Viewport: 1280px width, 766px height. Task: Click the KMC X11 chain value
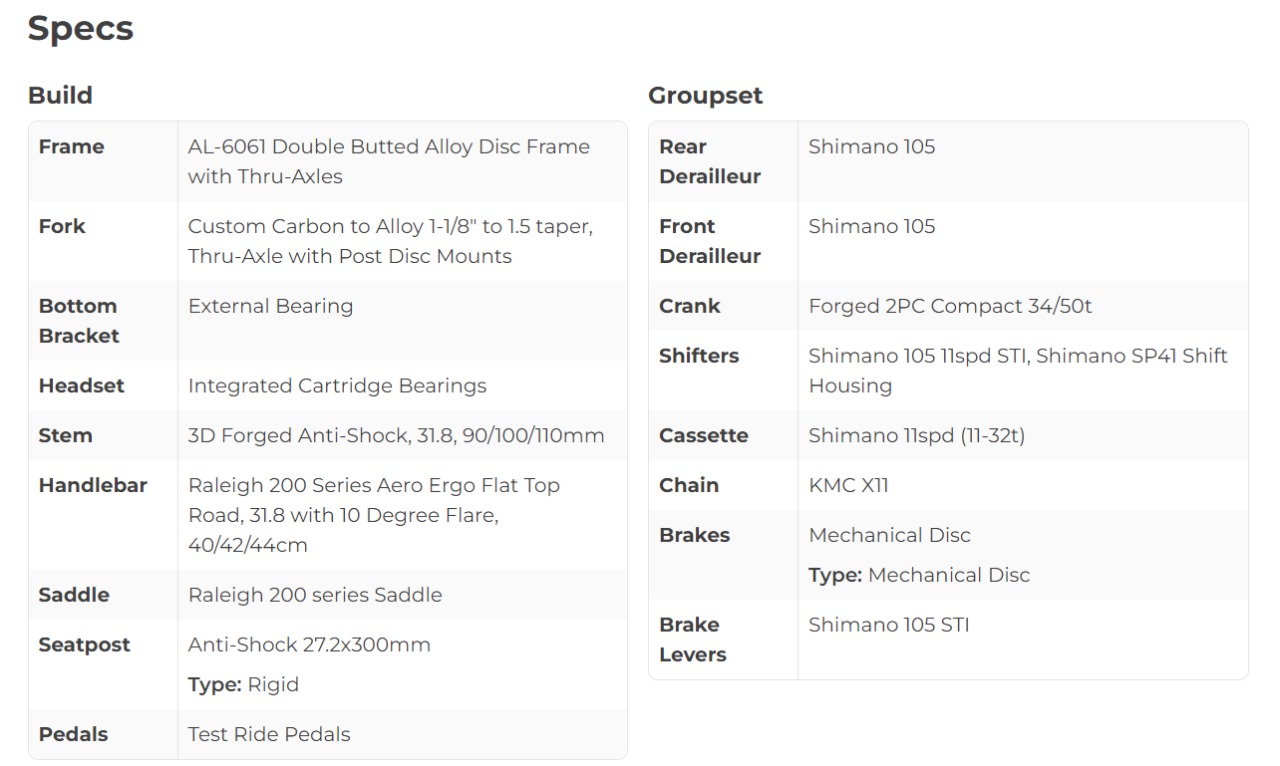click(848, 486)
